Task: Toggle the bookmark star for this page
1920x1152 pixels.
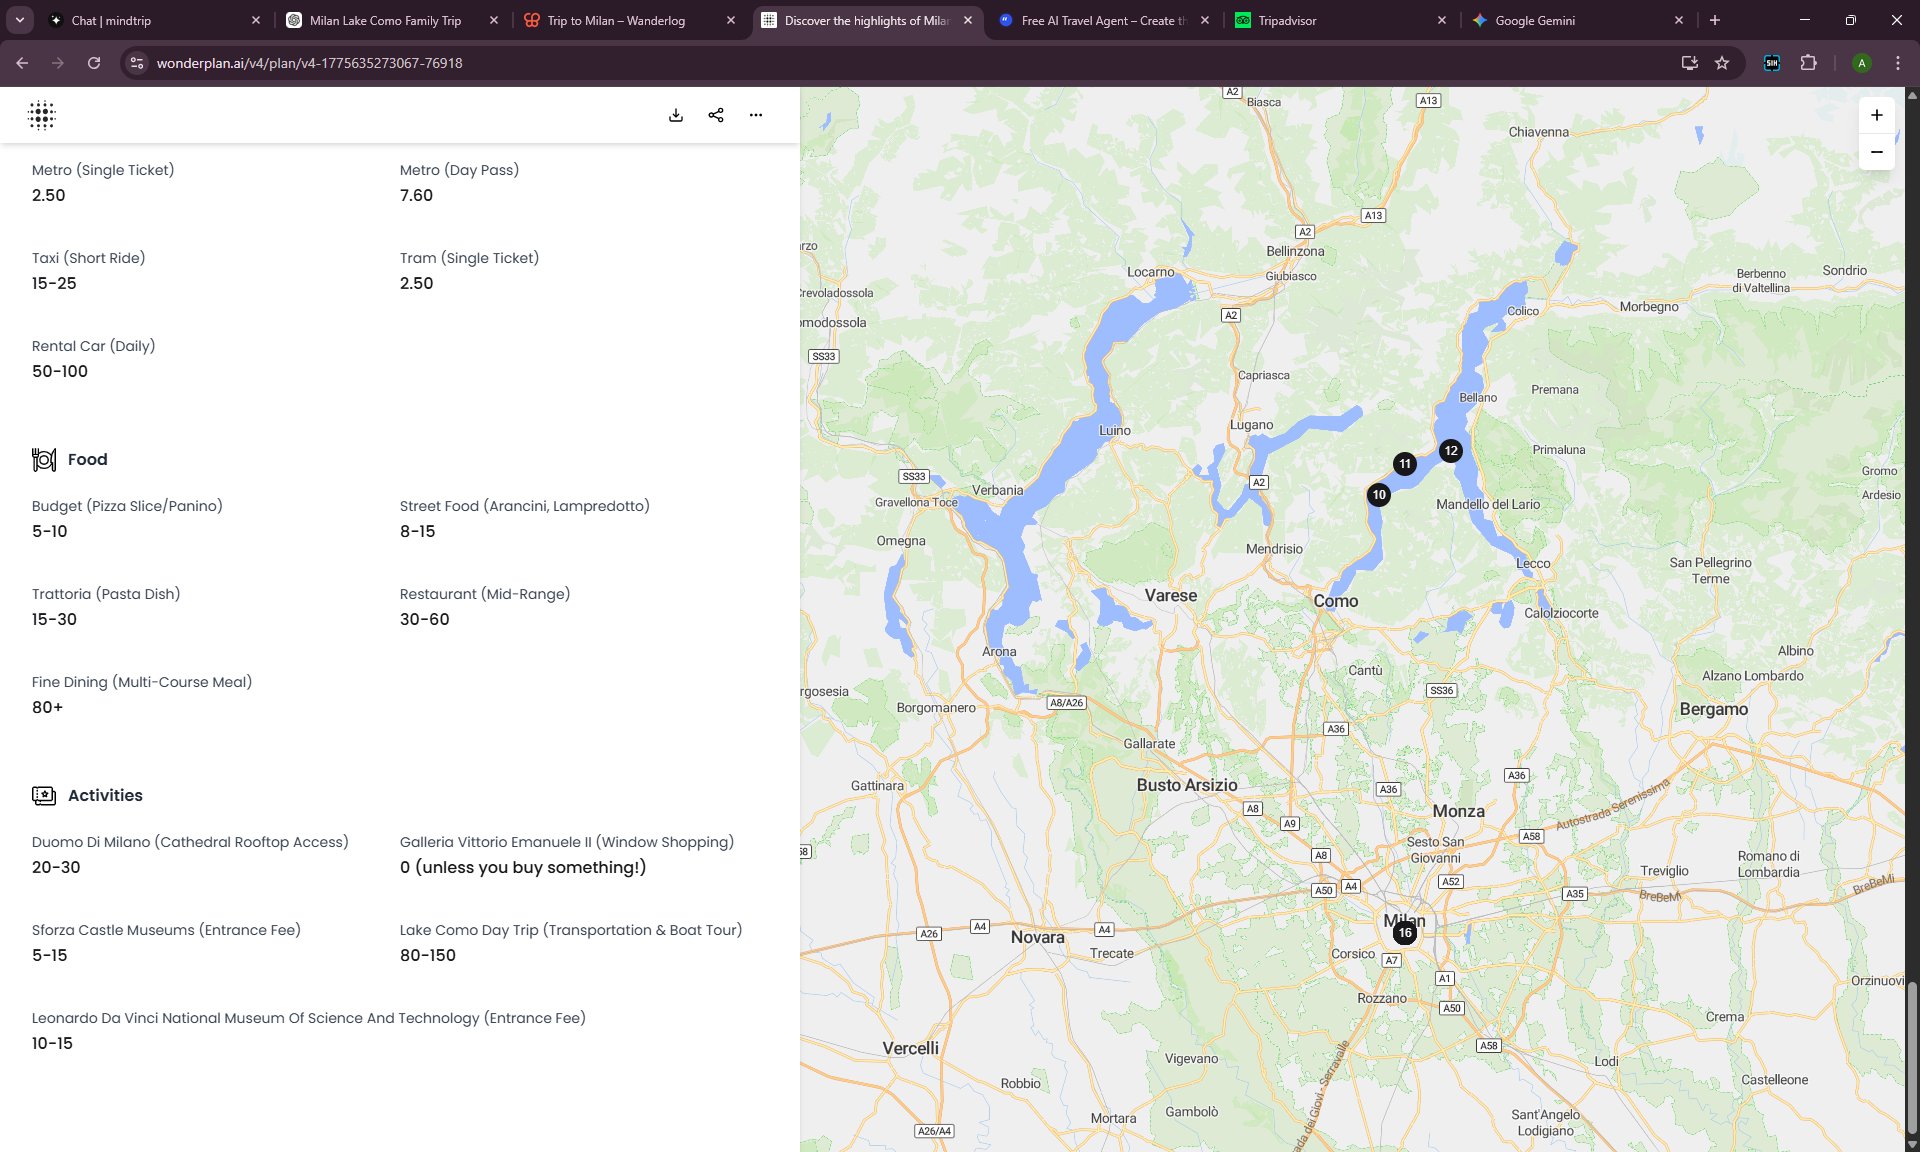Action: click(x=1722, y=63)
